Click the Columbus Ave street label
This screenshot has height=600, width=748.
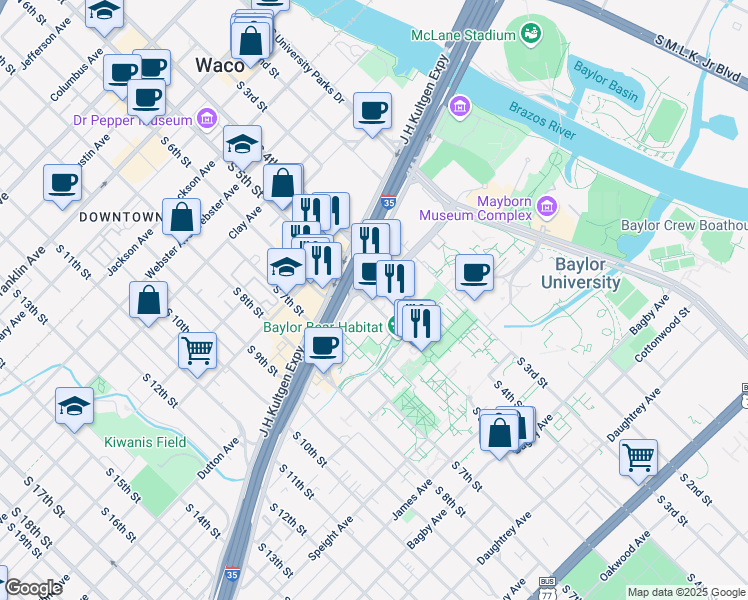[x=76, y=74]
